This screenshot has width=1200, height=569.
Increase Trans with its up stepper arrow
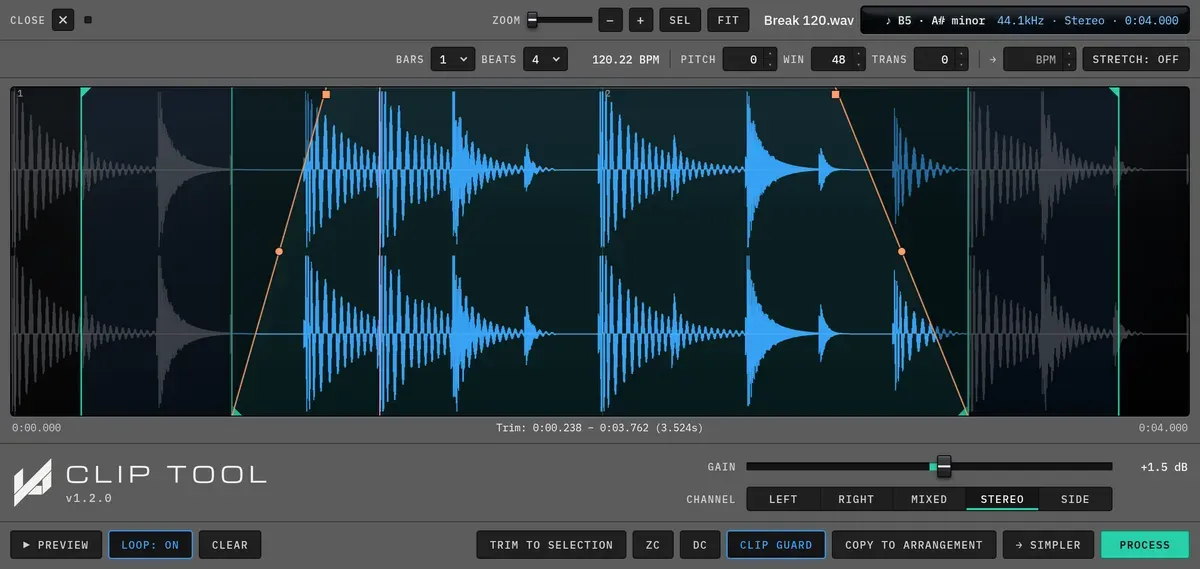(961, 54)
